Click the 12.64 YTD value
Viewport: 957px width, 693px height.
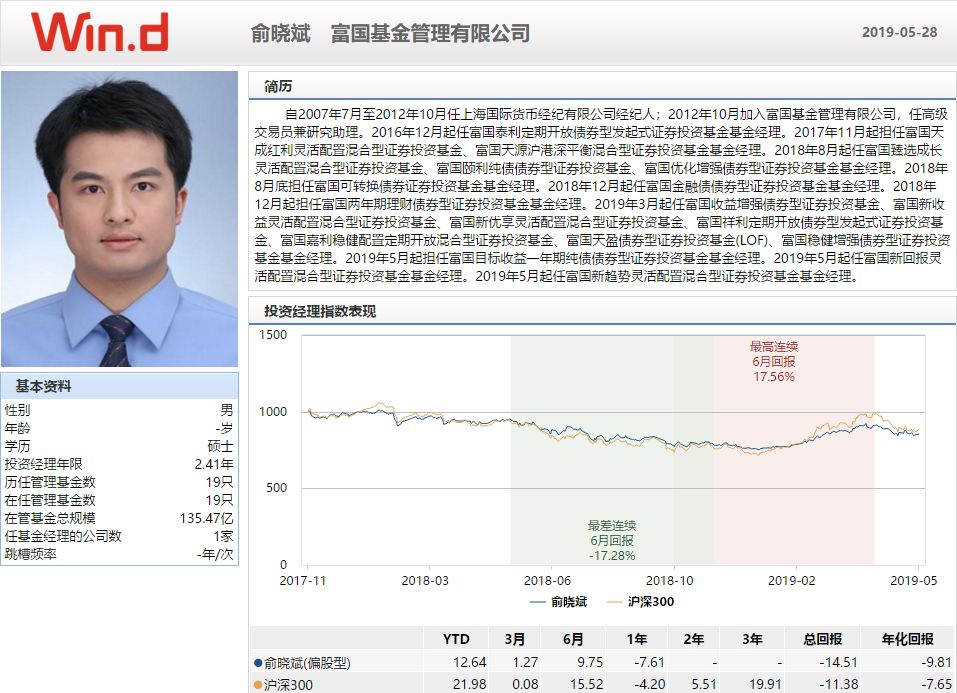(x=470, y=662)
